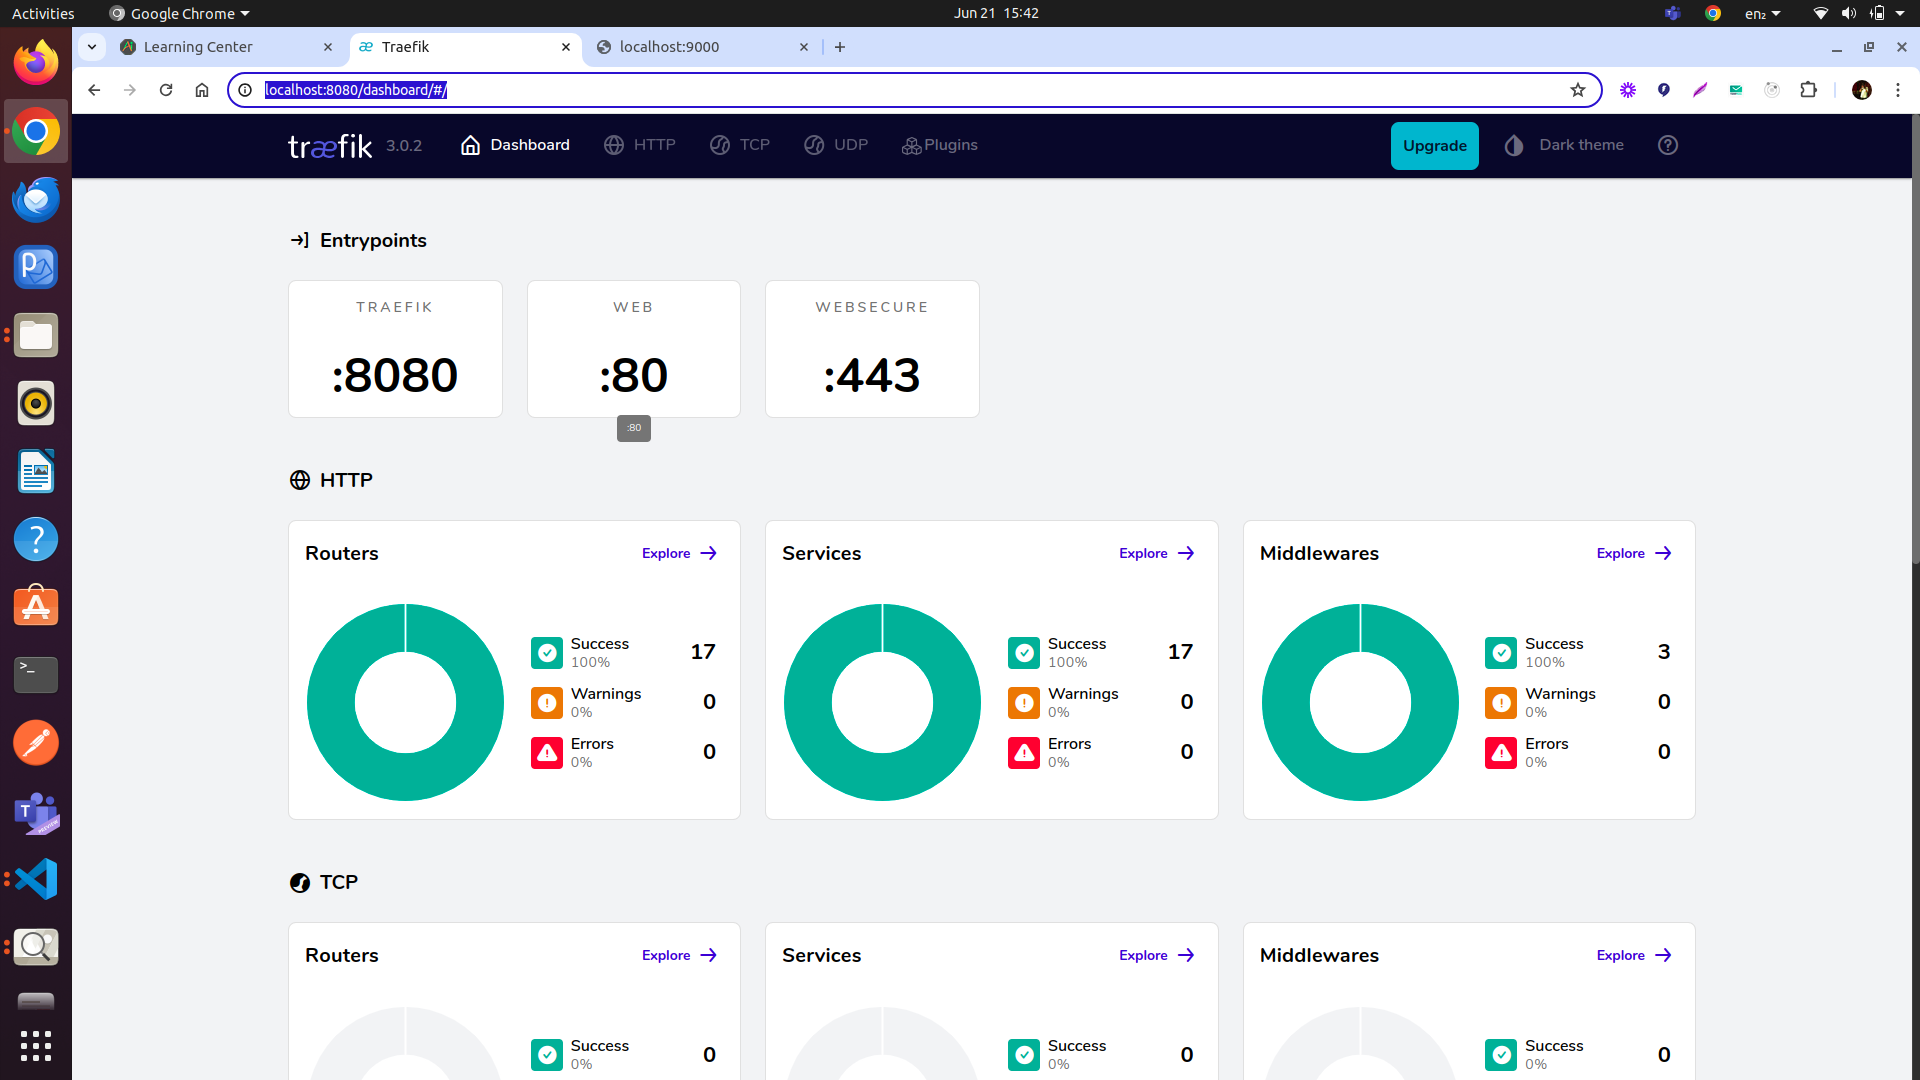Viewport: 1920px width, 1080px height.
Task: Click HTTP Routers Warnings icon
Action: point(547,703)
